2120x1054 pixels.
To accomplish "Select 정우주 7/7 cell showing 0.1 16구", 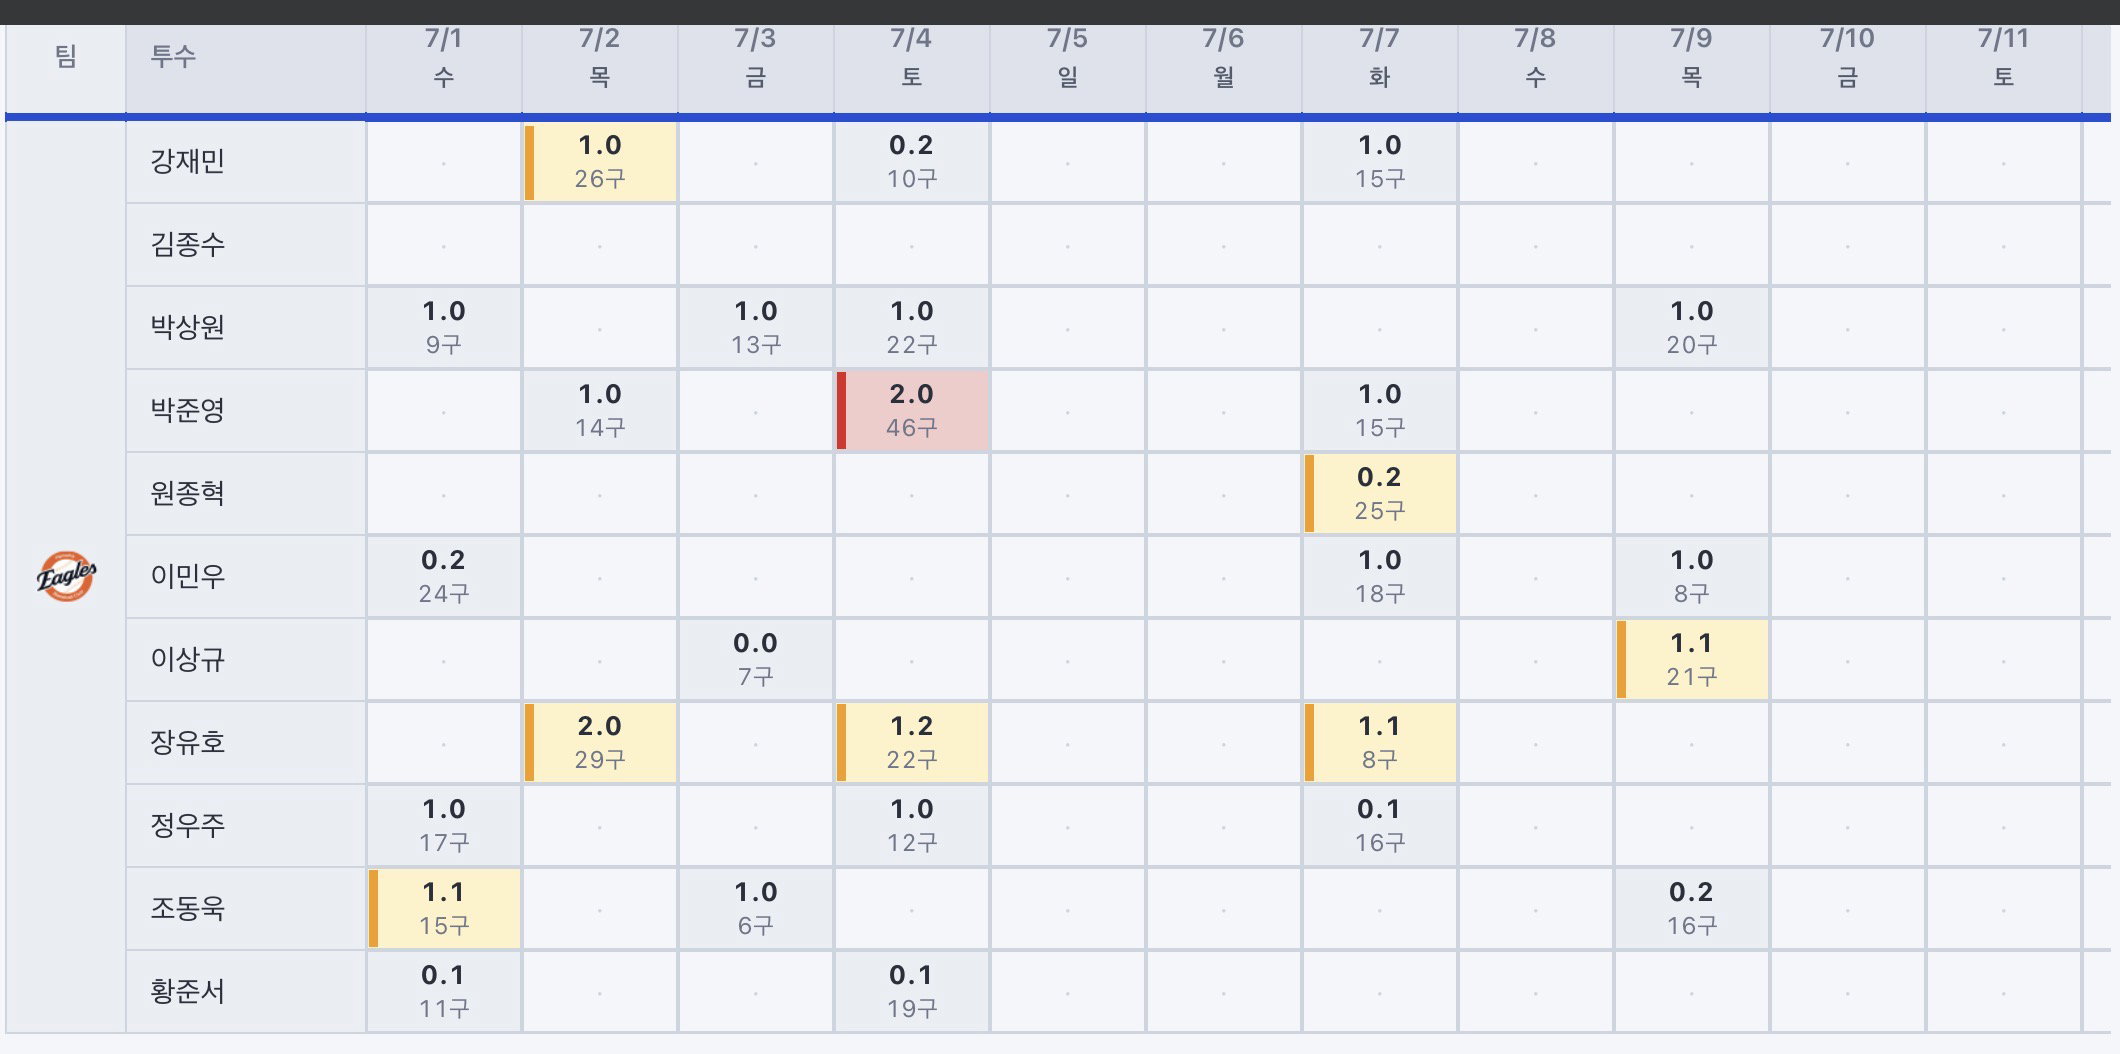I will (1380, 826).
